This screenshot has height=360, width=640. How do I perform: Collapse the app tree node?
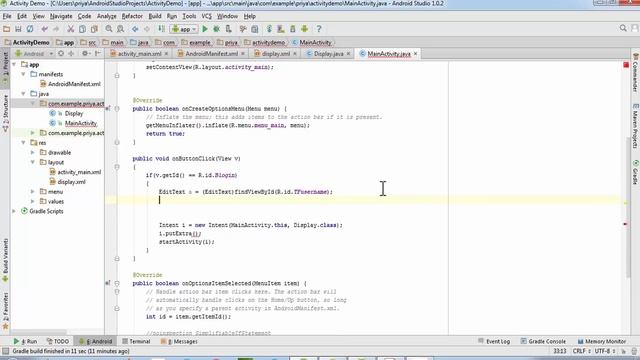pyautogui.click(x=14, y=64)
